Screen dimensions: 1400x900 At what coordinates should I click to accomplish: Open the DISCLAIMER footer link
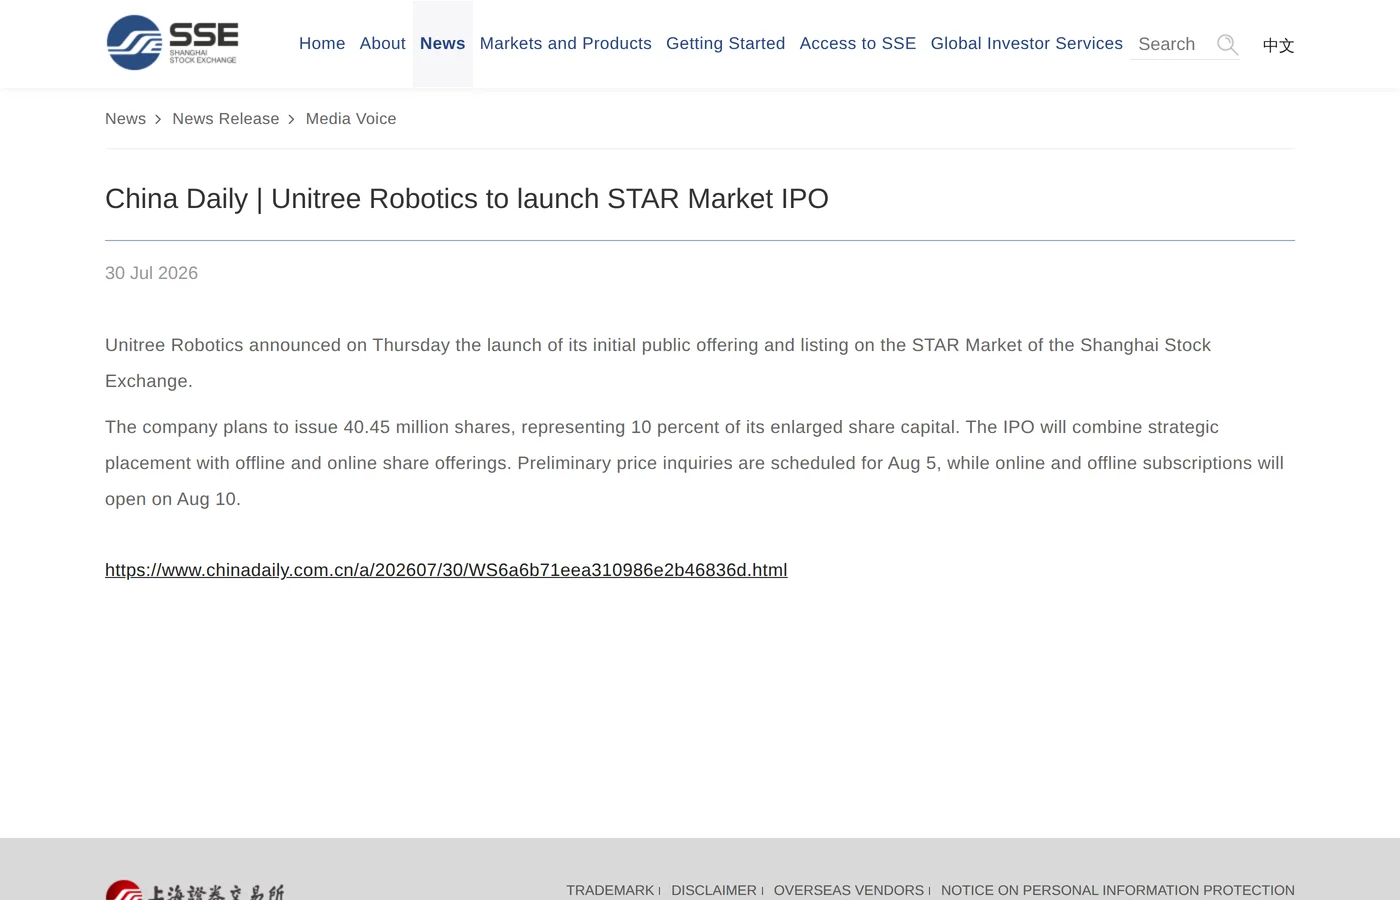point(714,890)
